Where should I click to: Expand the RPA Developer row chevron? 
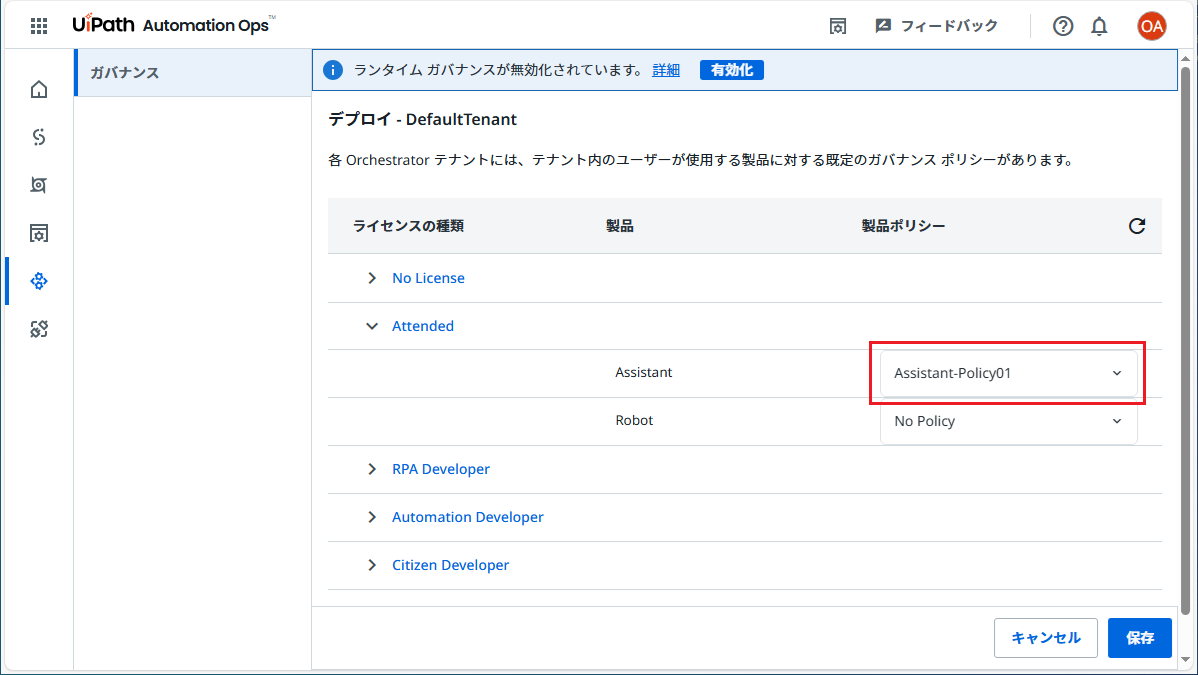coord(372,469)
